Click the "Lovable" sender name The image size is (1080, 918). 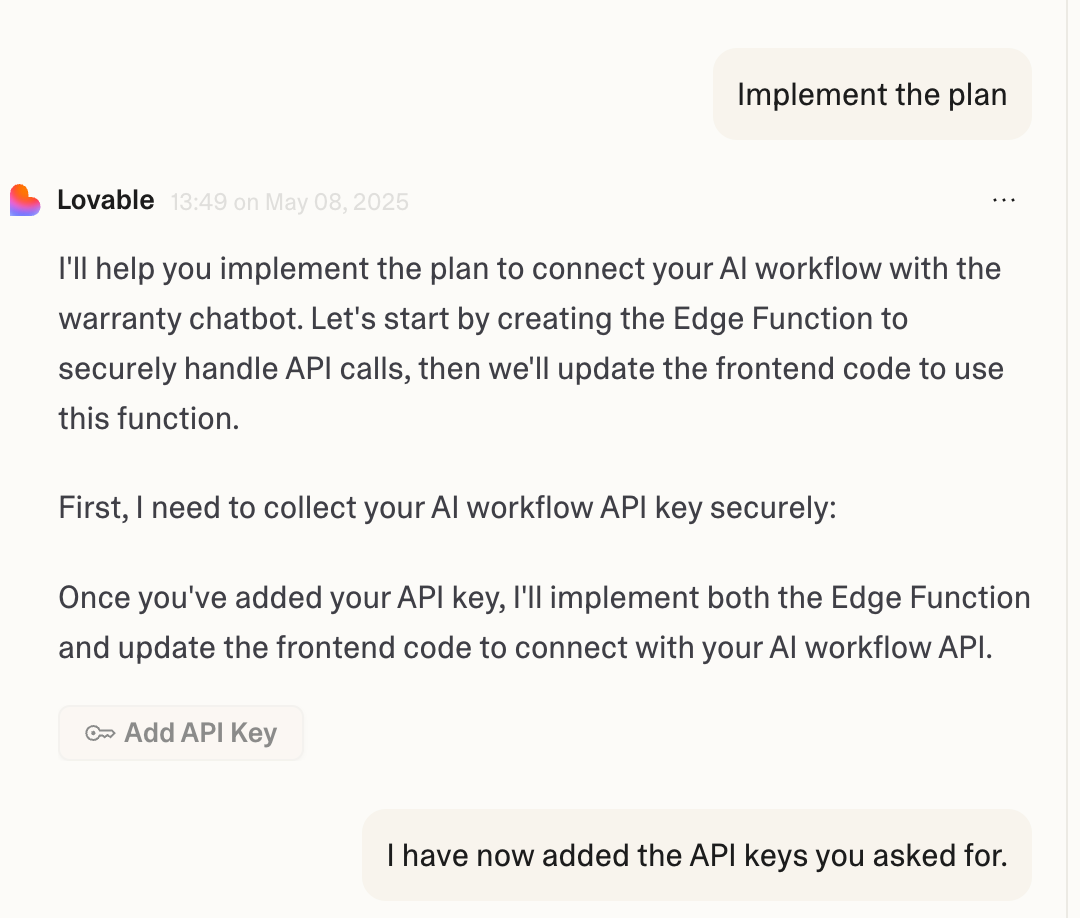coord(106,200)
